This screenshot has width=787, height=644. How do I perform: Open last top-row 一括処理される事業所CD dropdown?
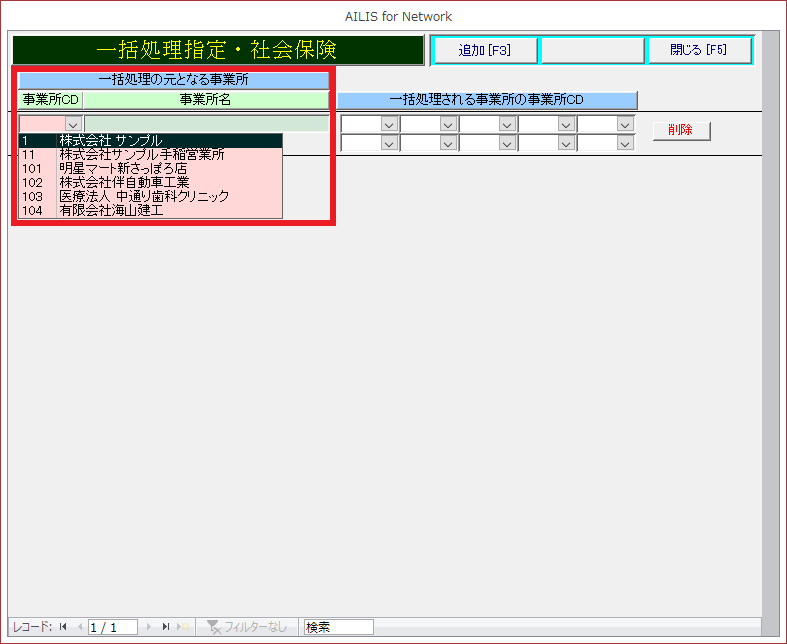[626, 125]
